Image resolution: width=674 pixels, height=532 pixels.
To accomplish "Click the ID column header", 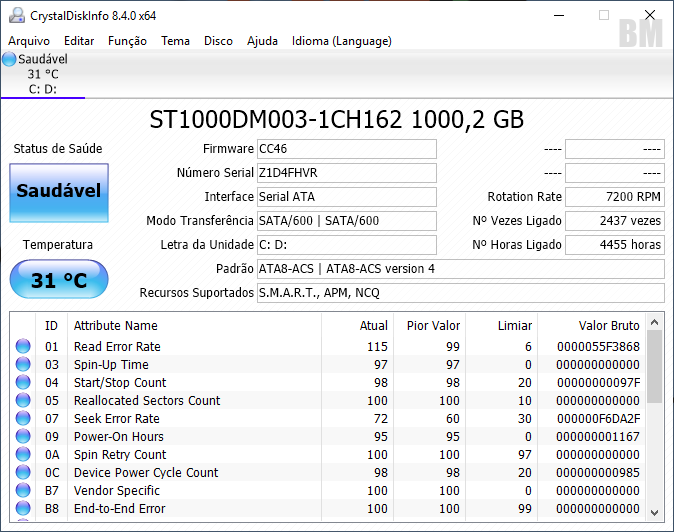I will pos(51,326).
